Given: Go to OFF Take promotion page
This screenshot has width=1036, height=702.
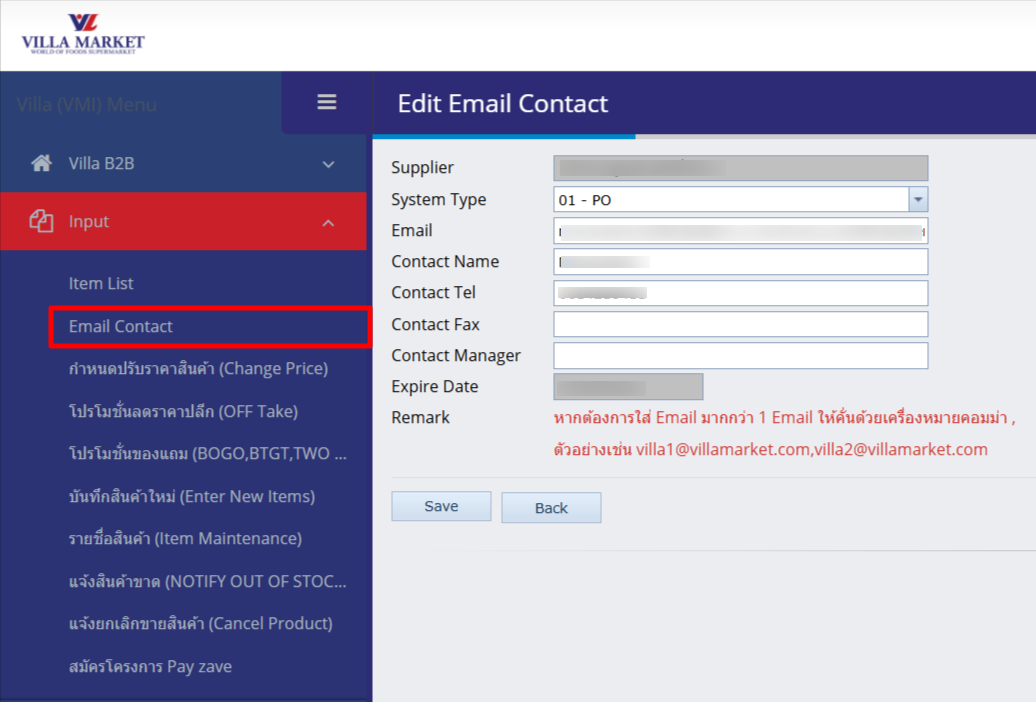Looking at the screenshot, I should (183, 411).
